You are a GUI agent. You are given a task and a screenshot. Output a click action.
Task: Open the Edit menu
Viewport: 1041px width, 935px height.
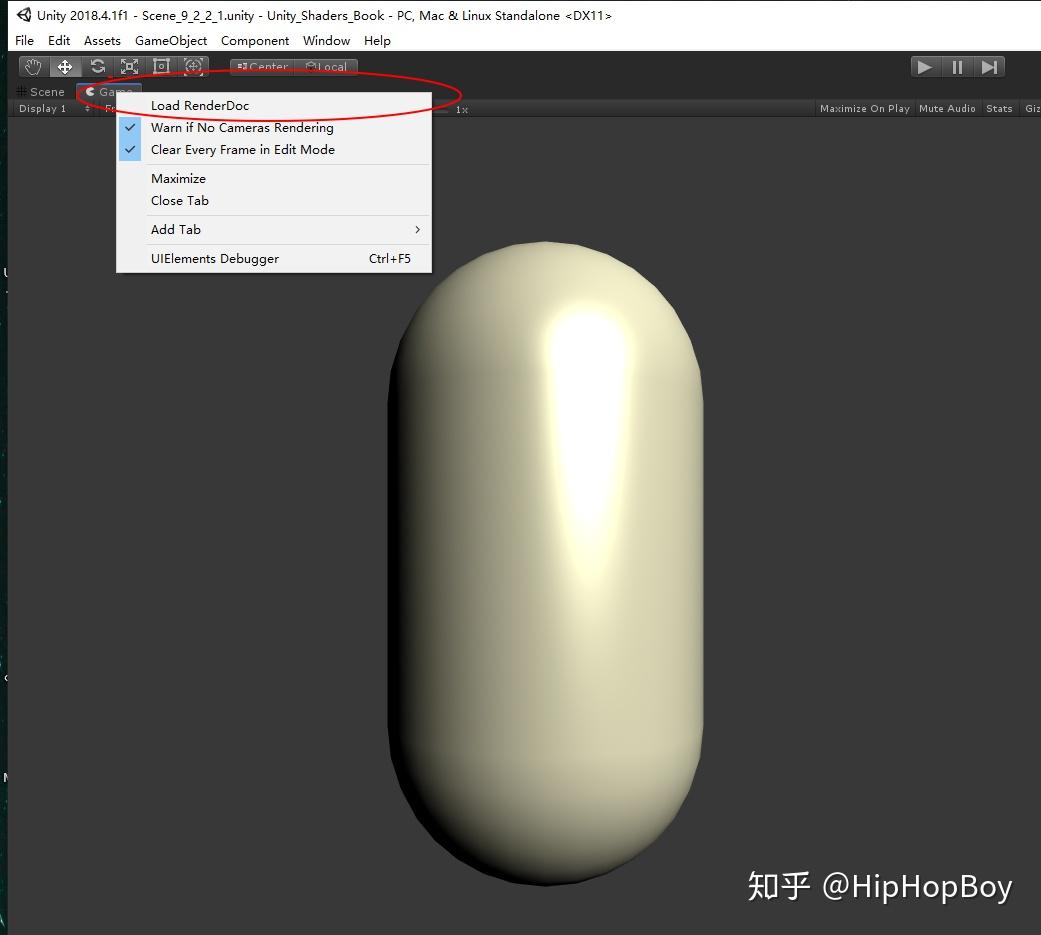click(59, 41)
